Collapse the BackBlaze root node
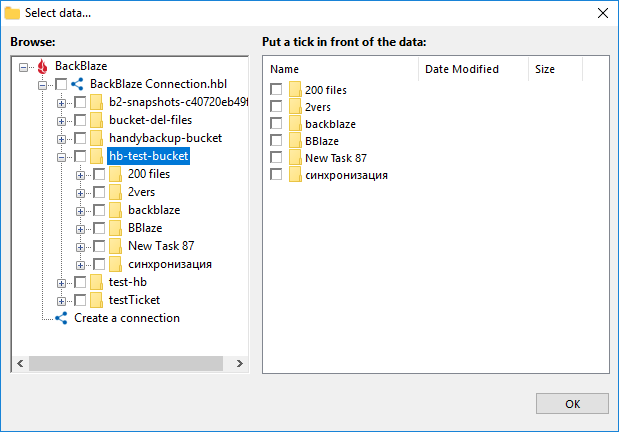This screenshot has height=432, width=619. pyautogui.click(x=23, y=67)
